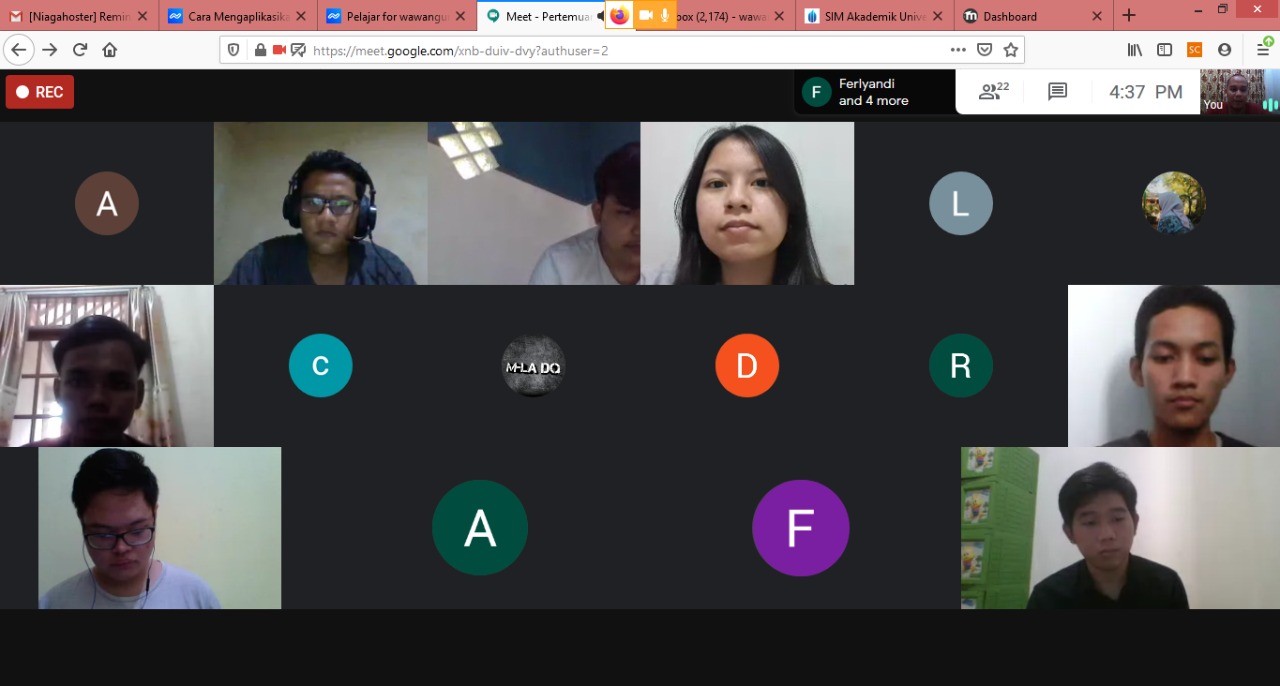Open a new browser tab
Image resolution: width=1280 pixels, height=686 pixels.
(1129, 16)
